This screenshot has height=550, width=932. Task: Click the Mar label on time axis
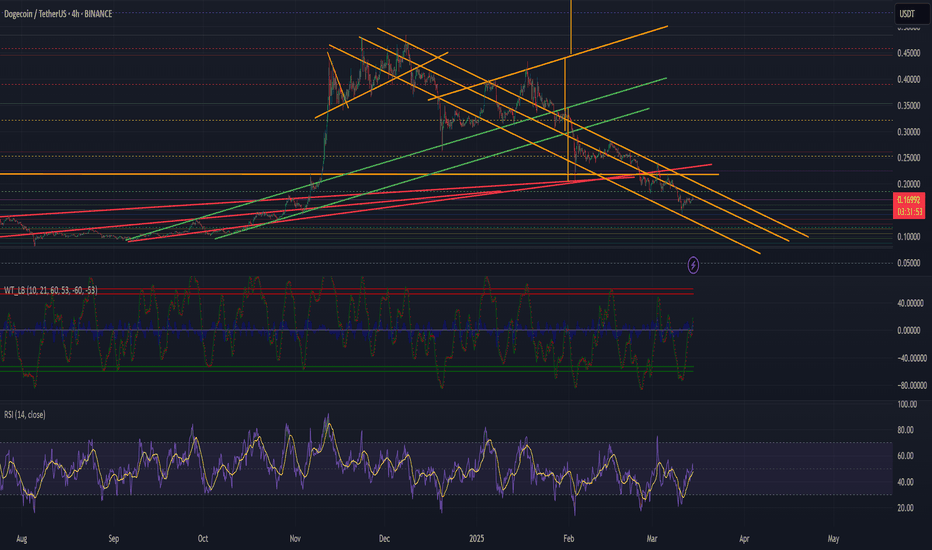click(x=651, y=539)
